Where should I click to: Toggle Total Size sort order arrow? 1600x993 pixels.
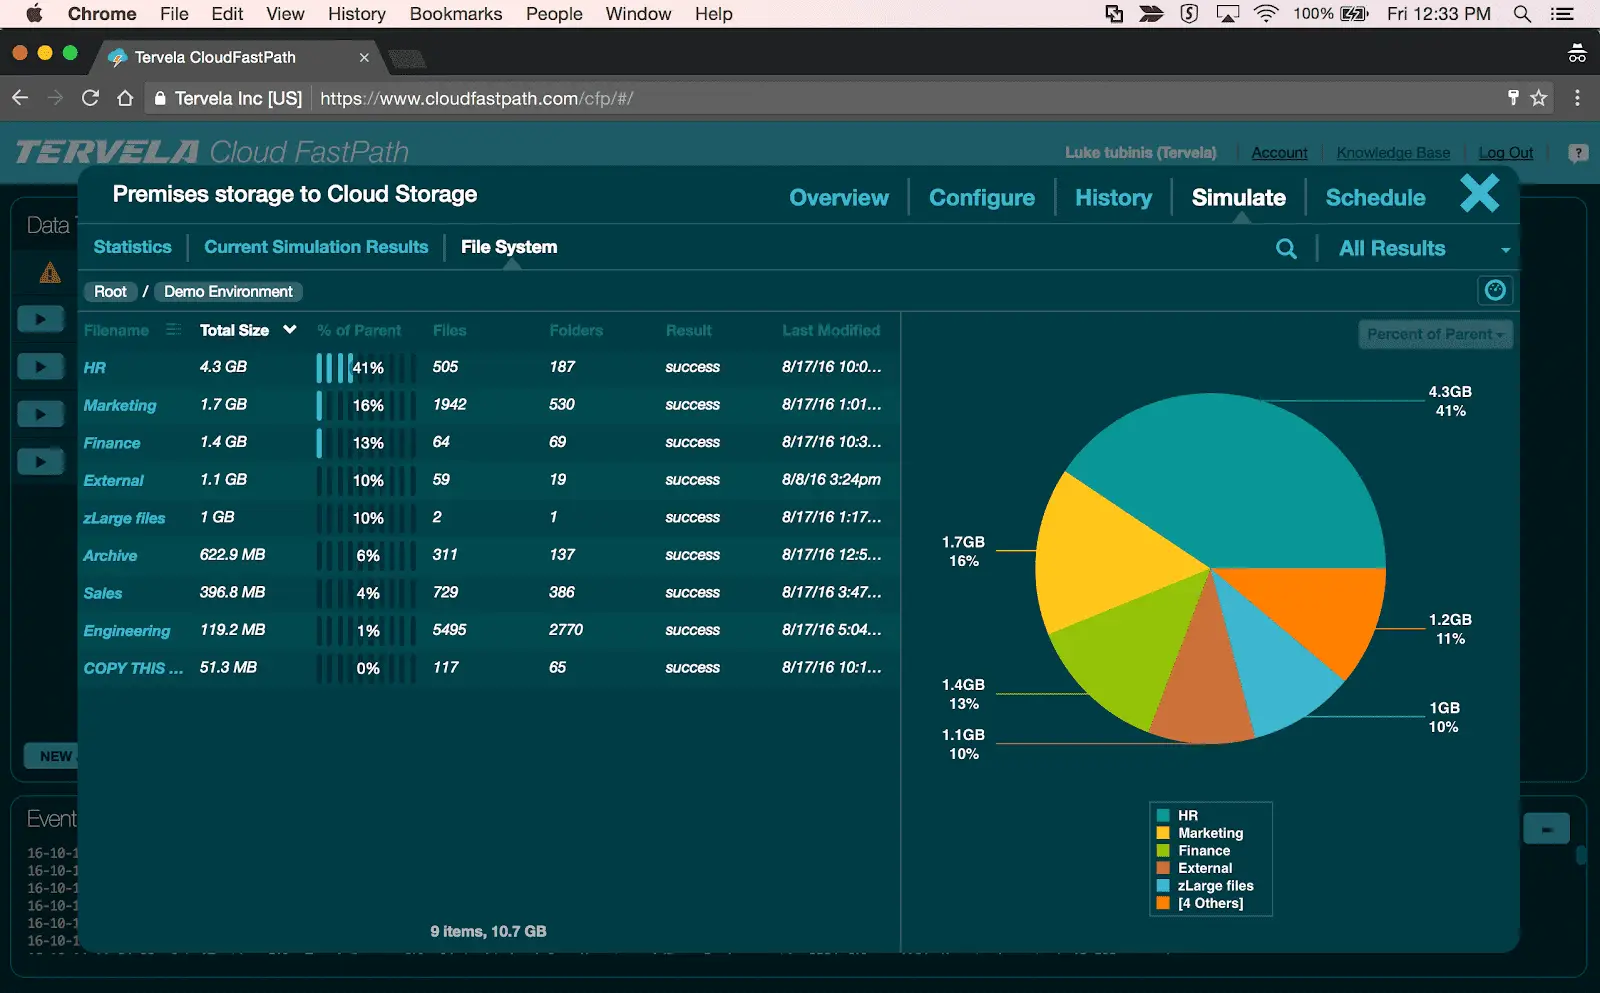point(290,329)
